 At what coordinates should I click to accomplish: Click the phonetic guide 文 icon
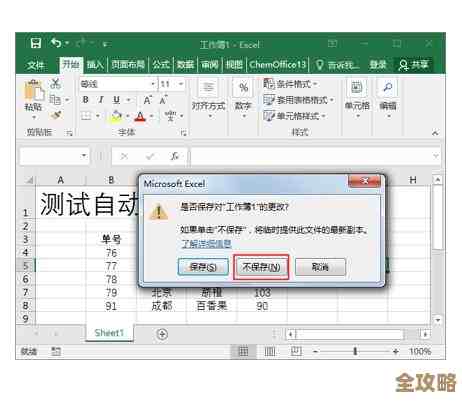click(x=170, y=116)
